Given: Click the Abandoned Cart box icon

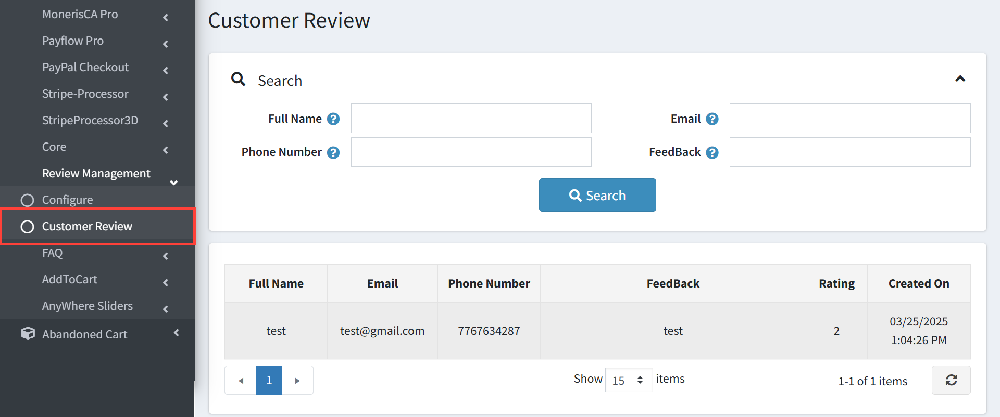Looking at the screenshot, I should point(27,333).
